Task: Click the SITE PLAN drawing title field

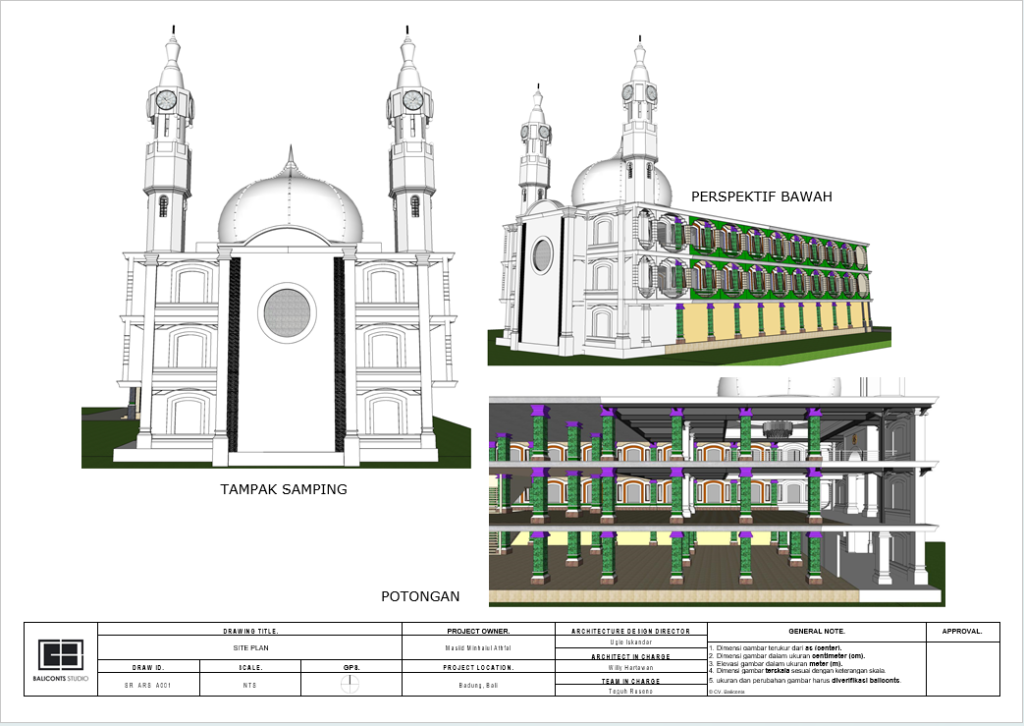Action: [x=249, y=648]
